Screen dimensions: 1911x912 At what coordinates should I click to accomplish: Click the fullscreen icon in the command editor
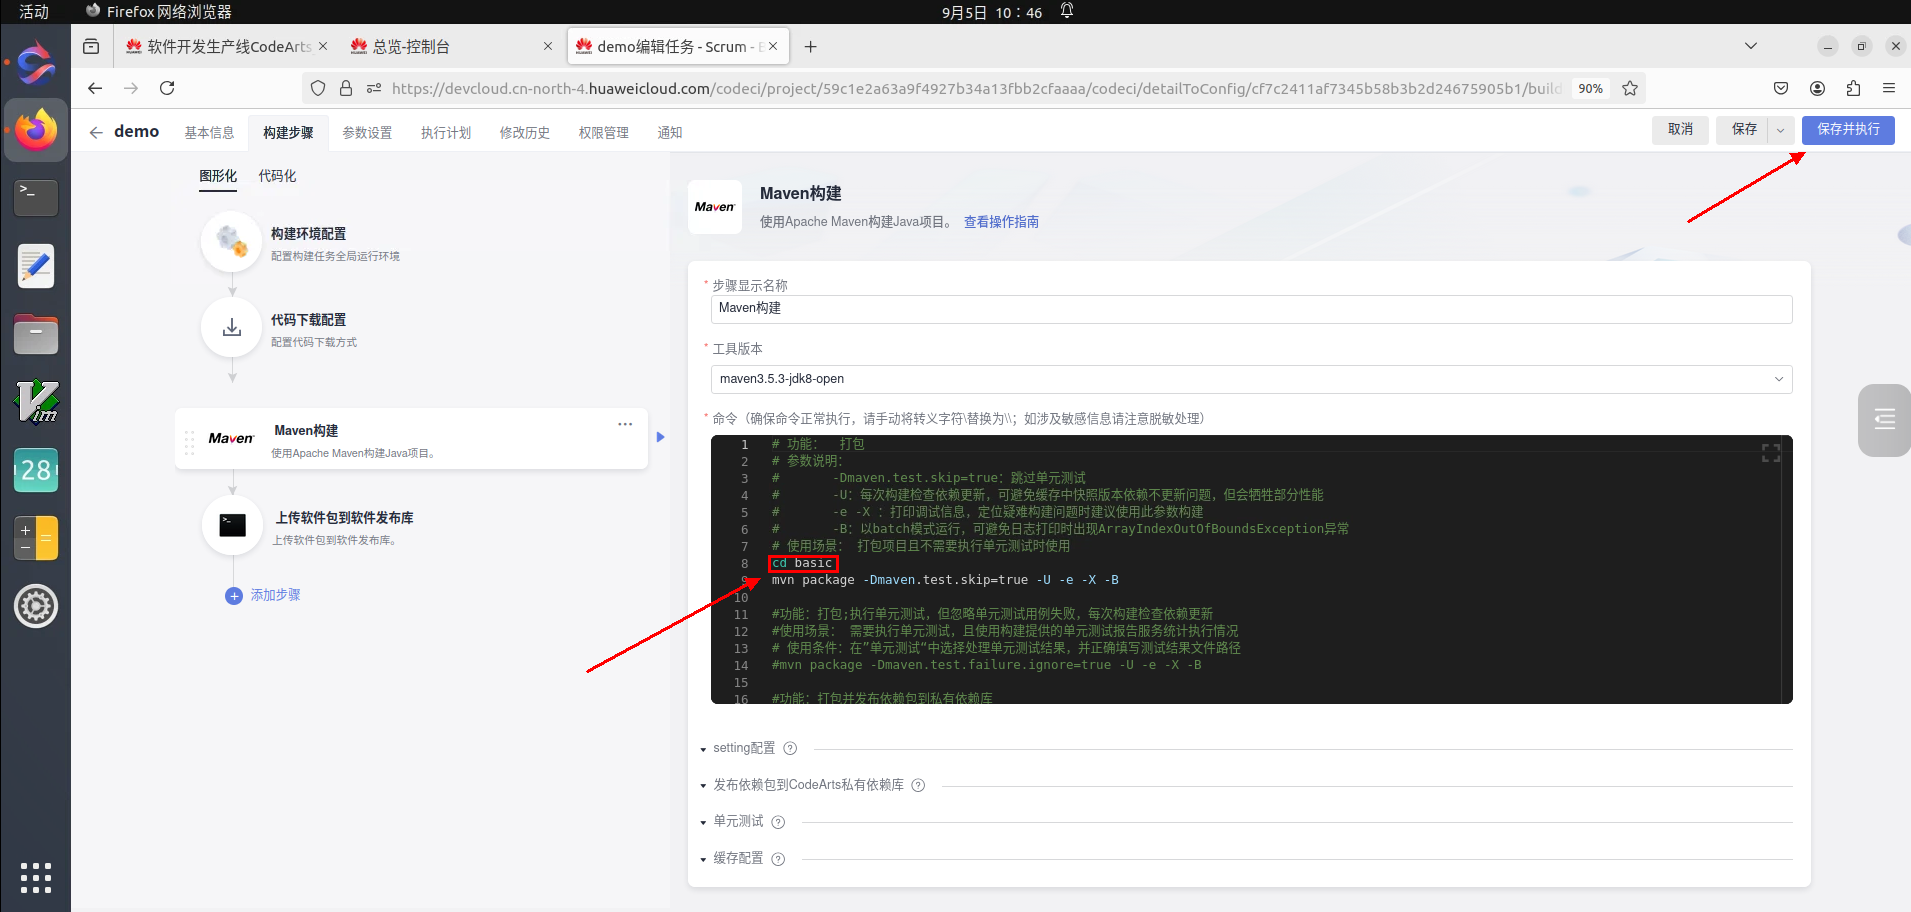coord(1771,453)
